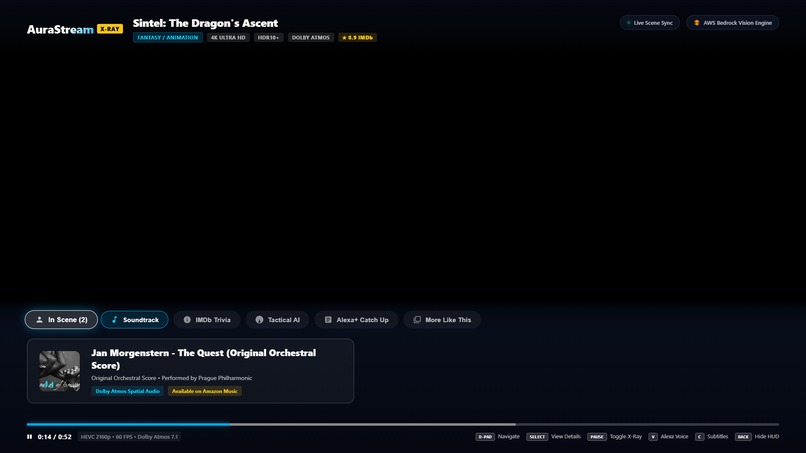Click the Toggle X-Ray label

pyautogui.click(x=626, y=437)
